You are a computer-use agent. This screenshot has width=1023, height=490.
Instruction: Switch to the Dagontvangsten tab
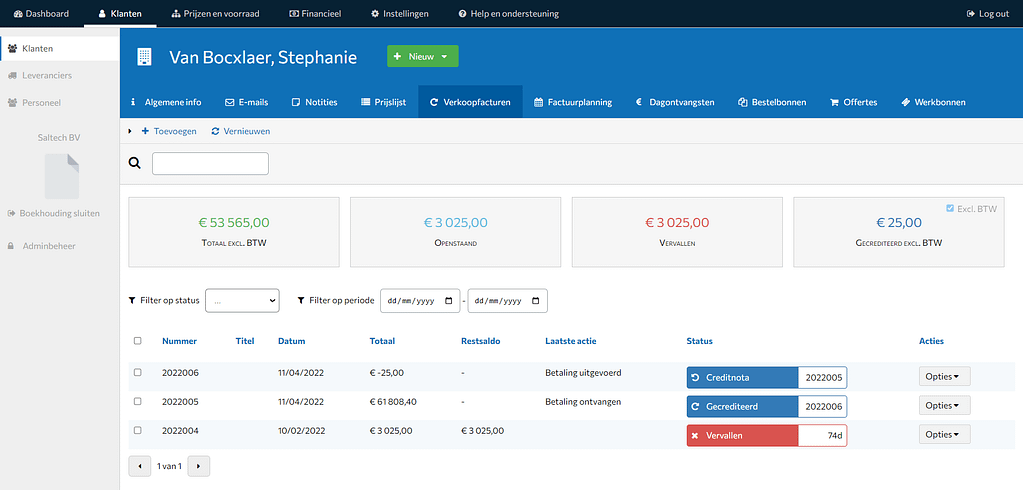pos(675,102)
